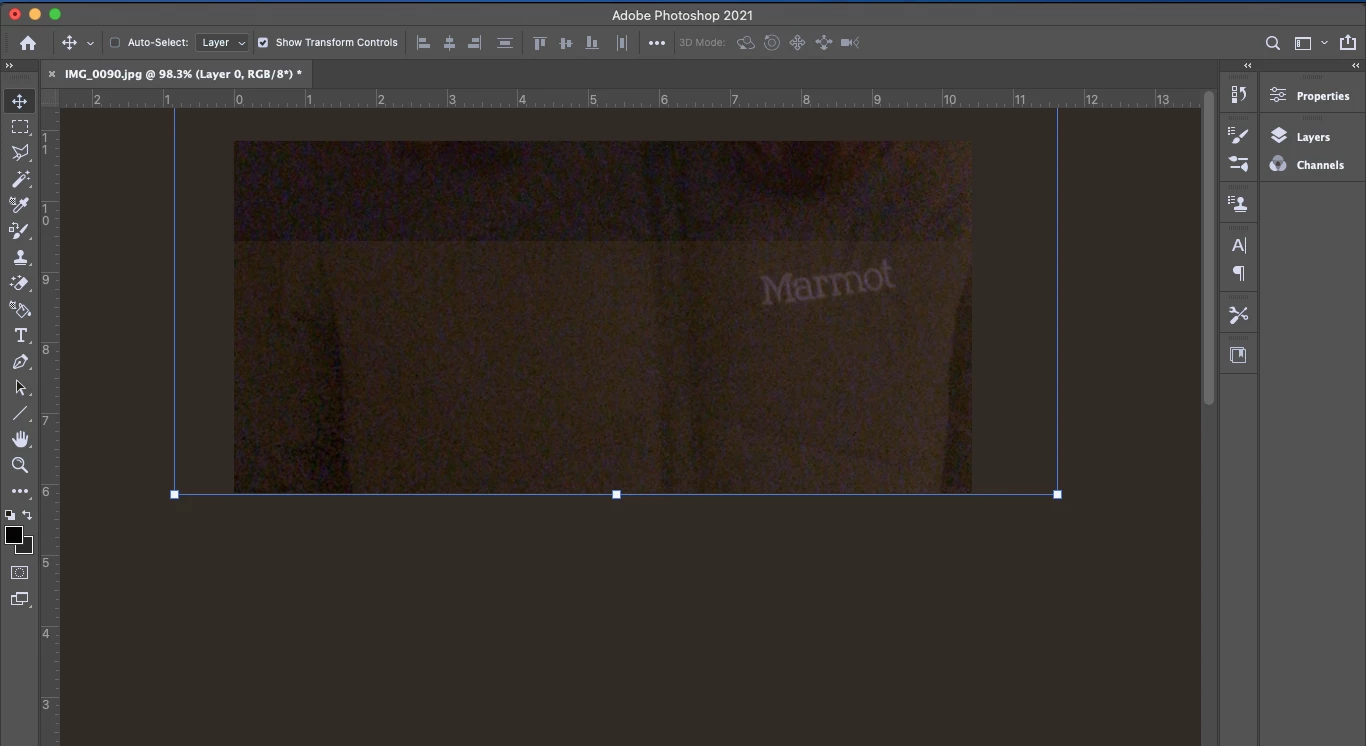Select the Move tool in the toolbox
Image resolution: width=1366 pixels, height=746 pixels.
point(20,101)
